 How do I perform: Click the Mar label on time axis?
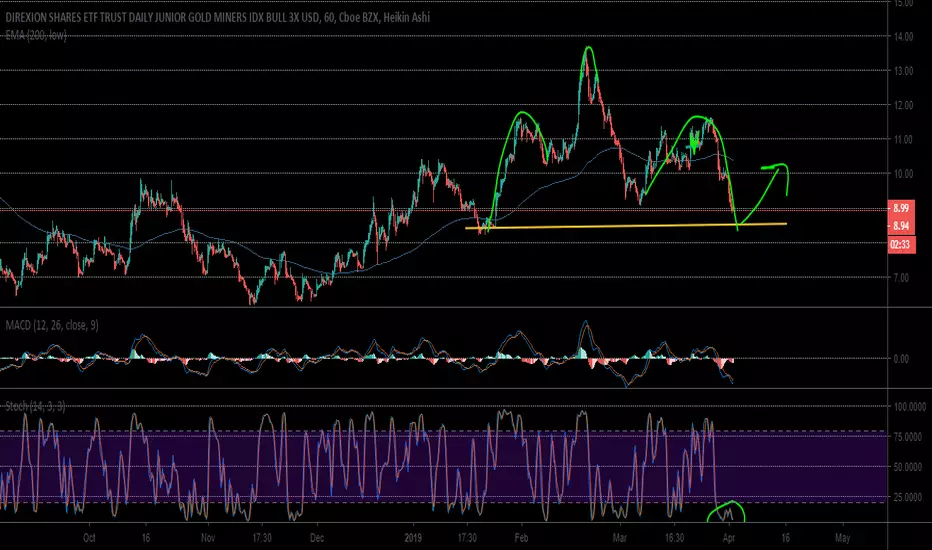(x=620, y=538)
